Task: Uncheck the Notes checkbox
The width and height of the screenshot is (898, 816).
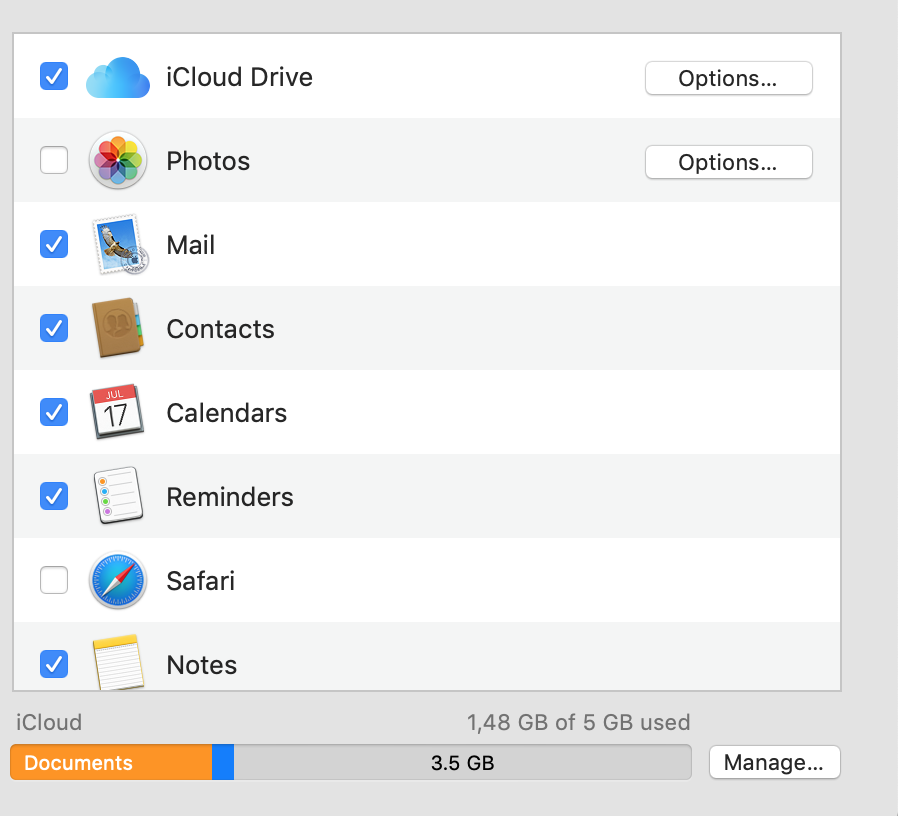Action: 54,664
